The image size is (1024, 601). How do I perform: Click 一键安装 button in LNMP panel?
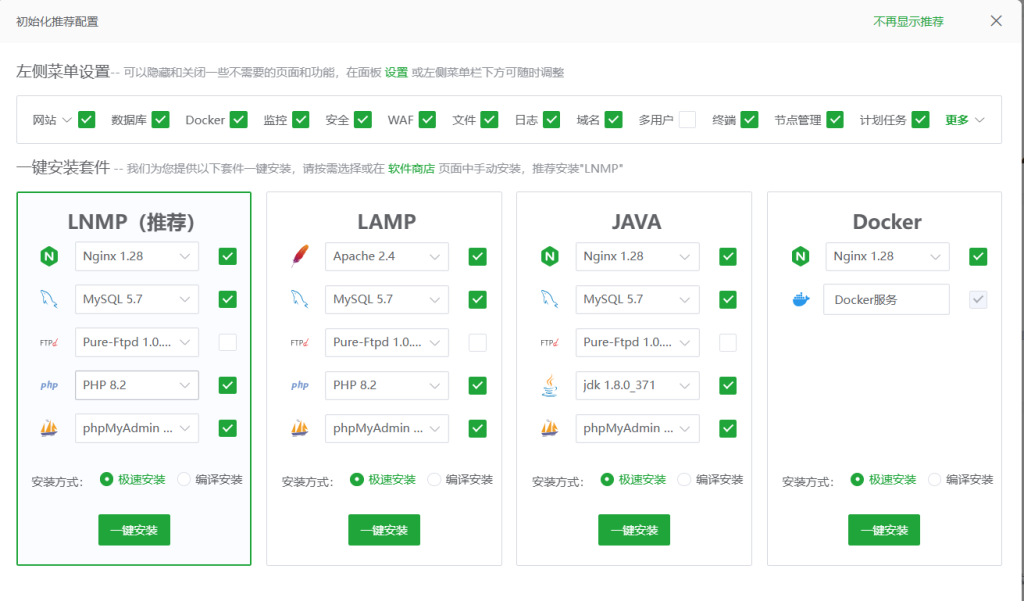(134, 530)
